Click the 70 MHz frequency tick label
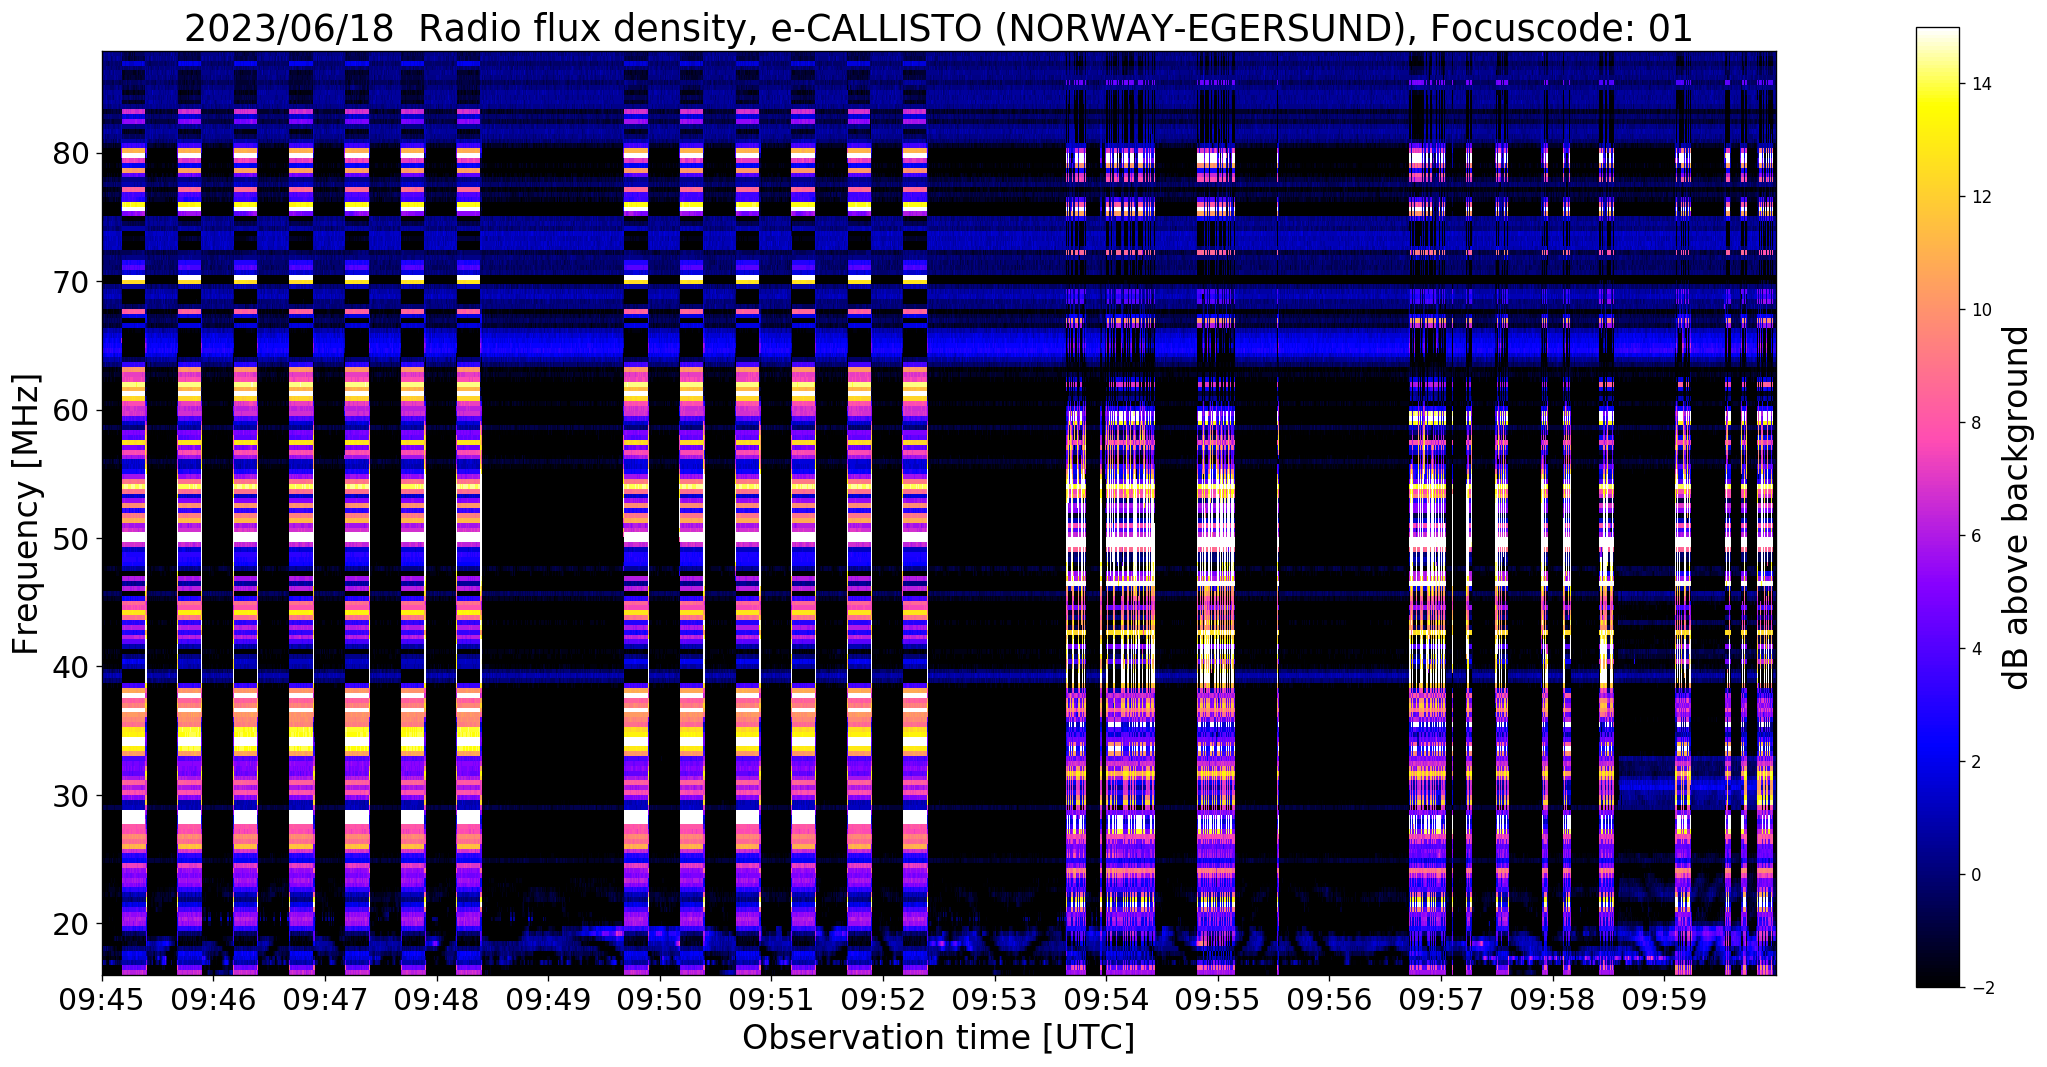The width and height of the screenshot is (2047, 1067). (x=70, y=282)
